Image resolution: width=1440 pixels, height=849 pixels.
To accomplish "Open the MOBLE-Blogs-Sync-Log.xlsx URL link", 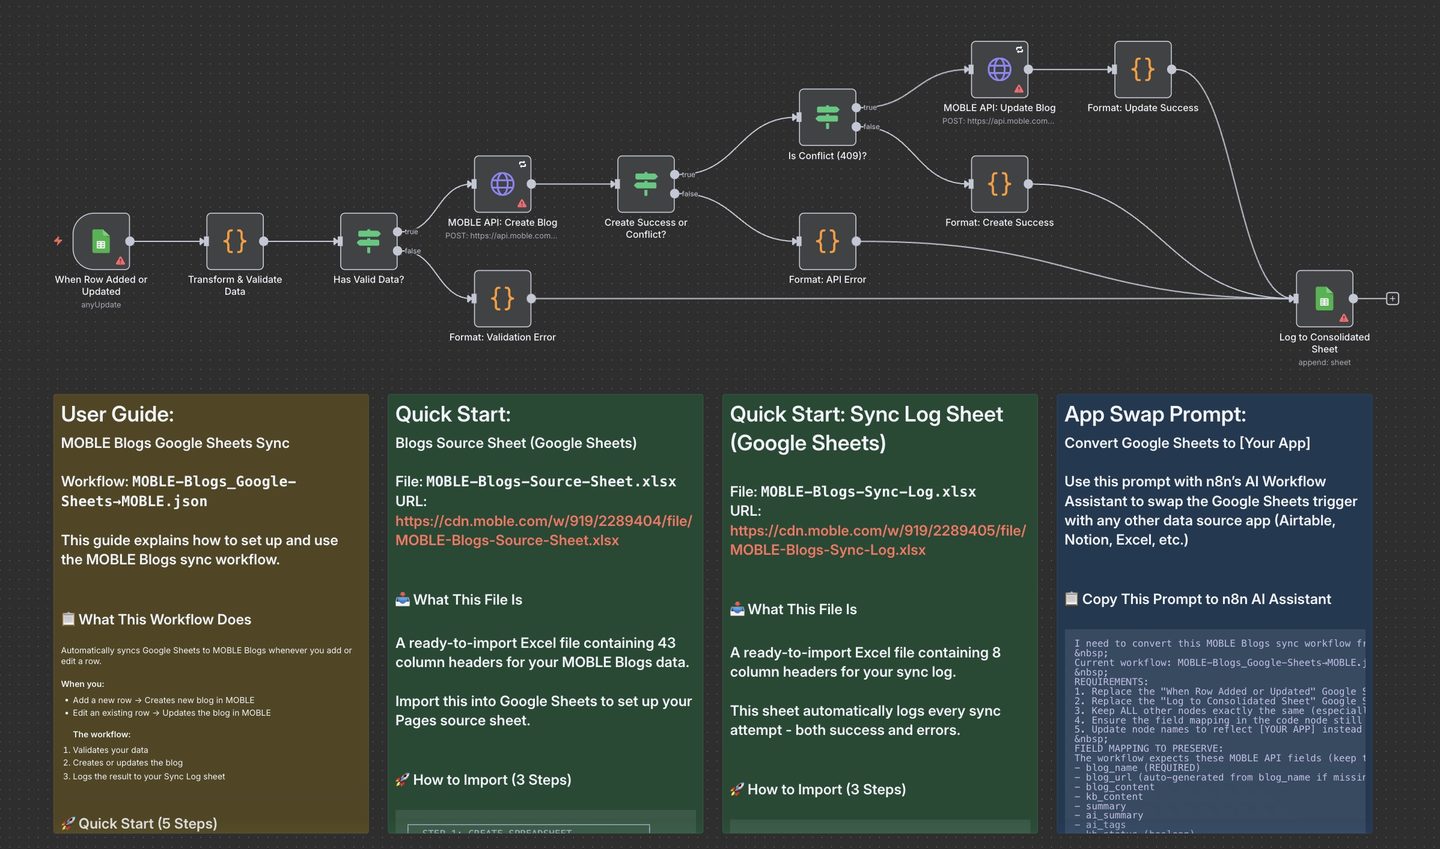I will tap(877, 540).
